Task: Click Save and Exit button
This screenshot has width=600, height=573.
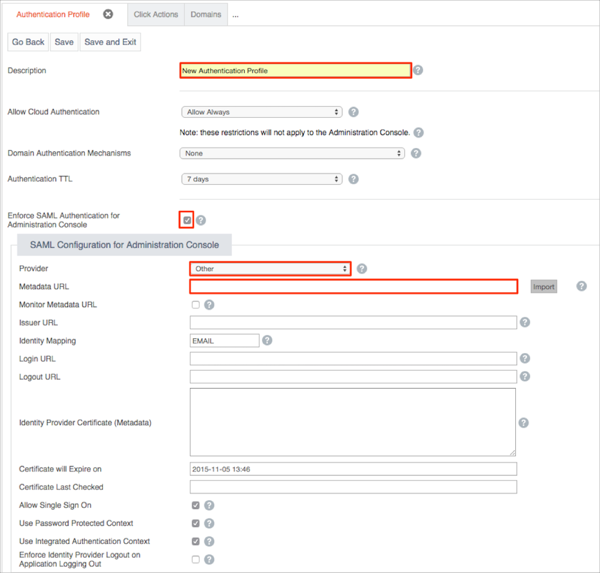Action: [x=111, y=42]
